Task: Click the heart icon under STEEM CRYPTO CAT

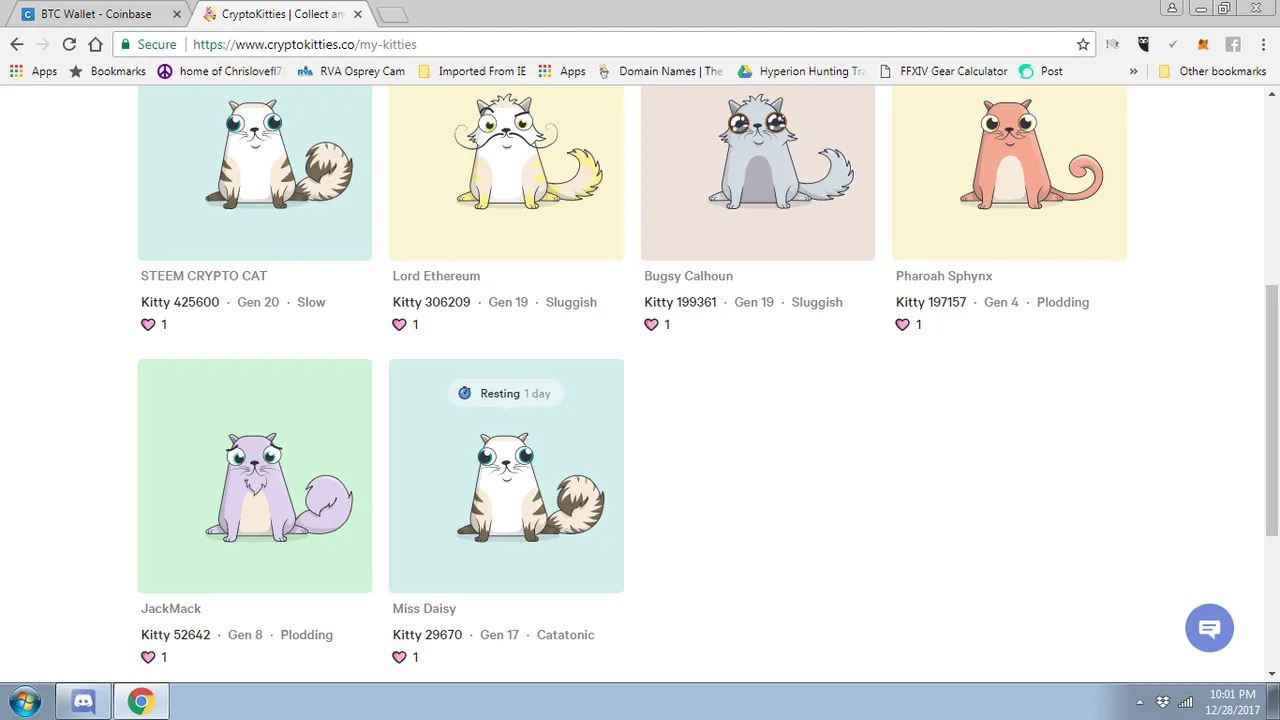Action: coord(148,324)
